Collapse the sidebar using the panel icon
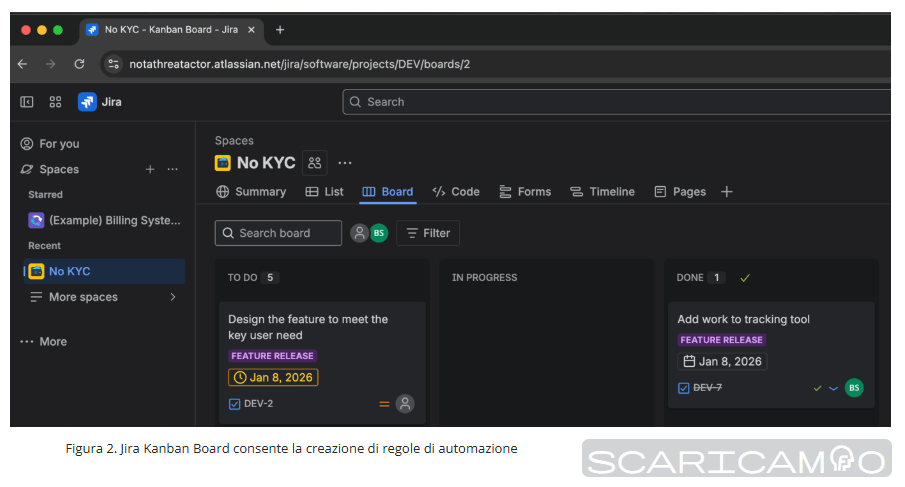This screenshot has width=905, height=487. (x=27, y=102)
